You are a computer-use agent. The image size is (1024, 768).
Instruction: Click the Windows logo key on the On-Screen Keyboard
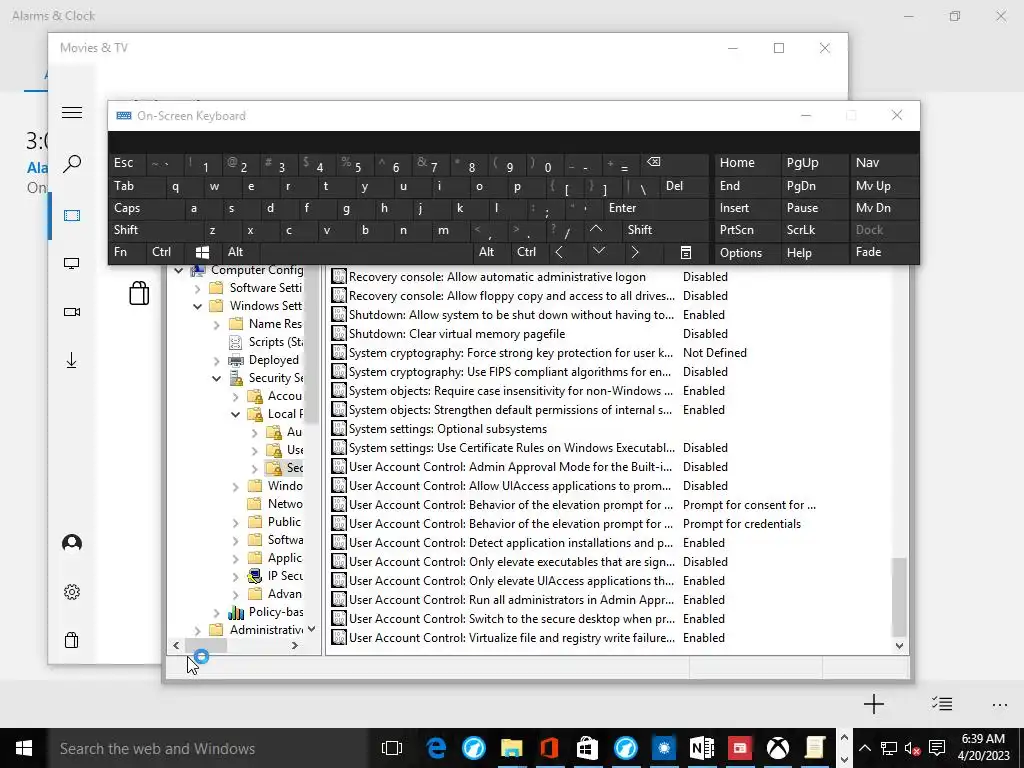202,252
